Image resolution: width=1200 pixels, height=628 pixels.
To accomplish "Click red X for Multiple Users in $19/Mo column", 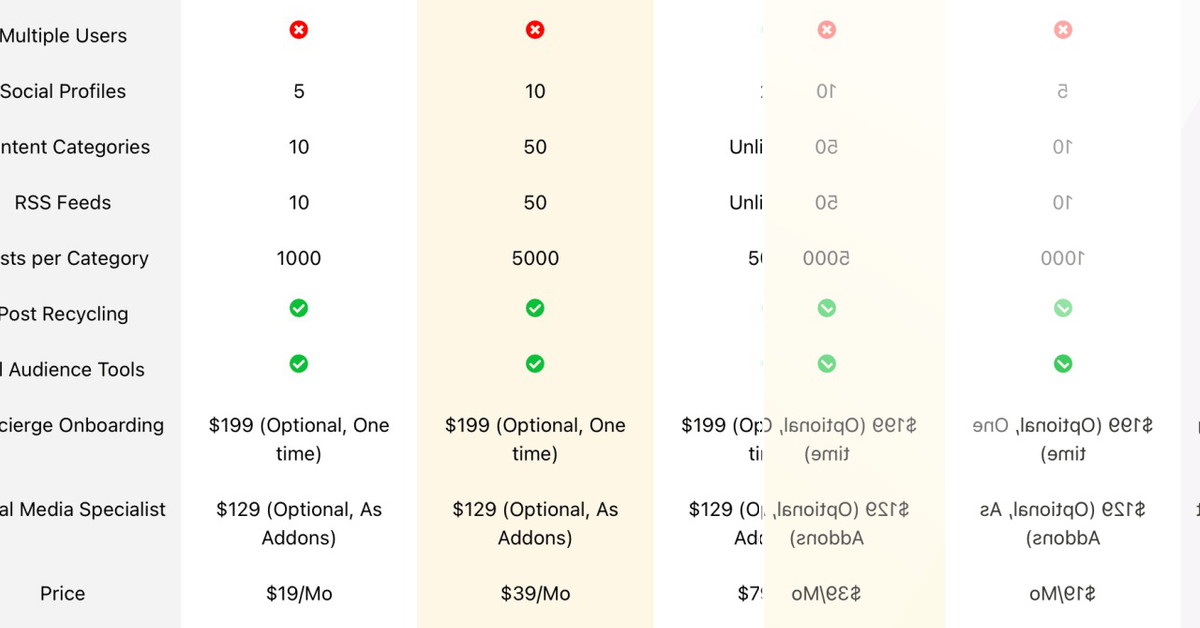I will 298,30.
